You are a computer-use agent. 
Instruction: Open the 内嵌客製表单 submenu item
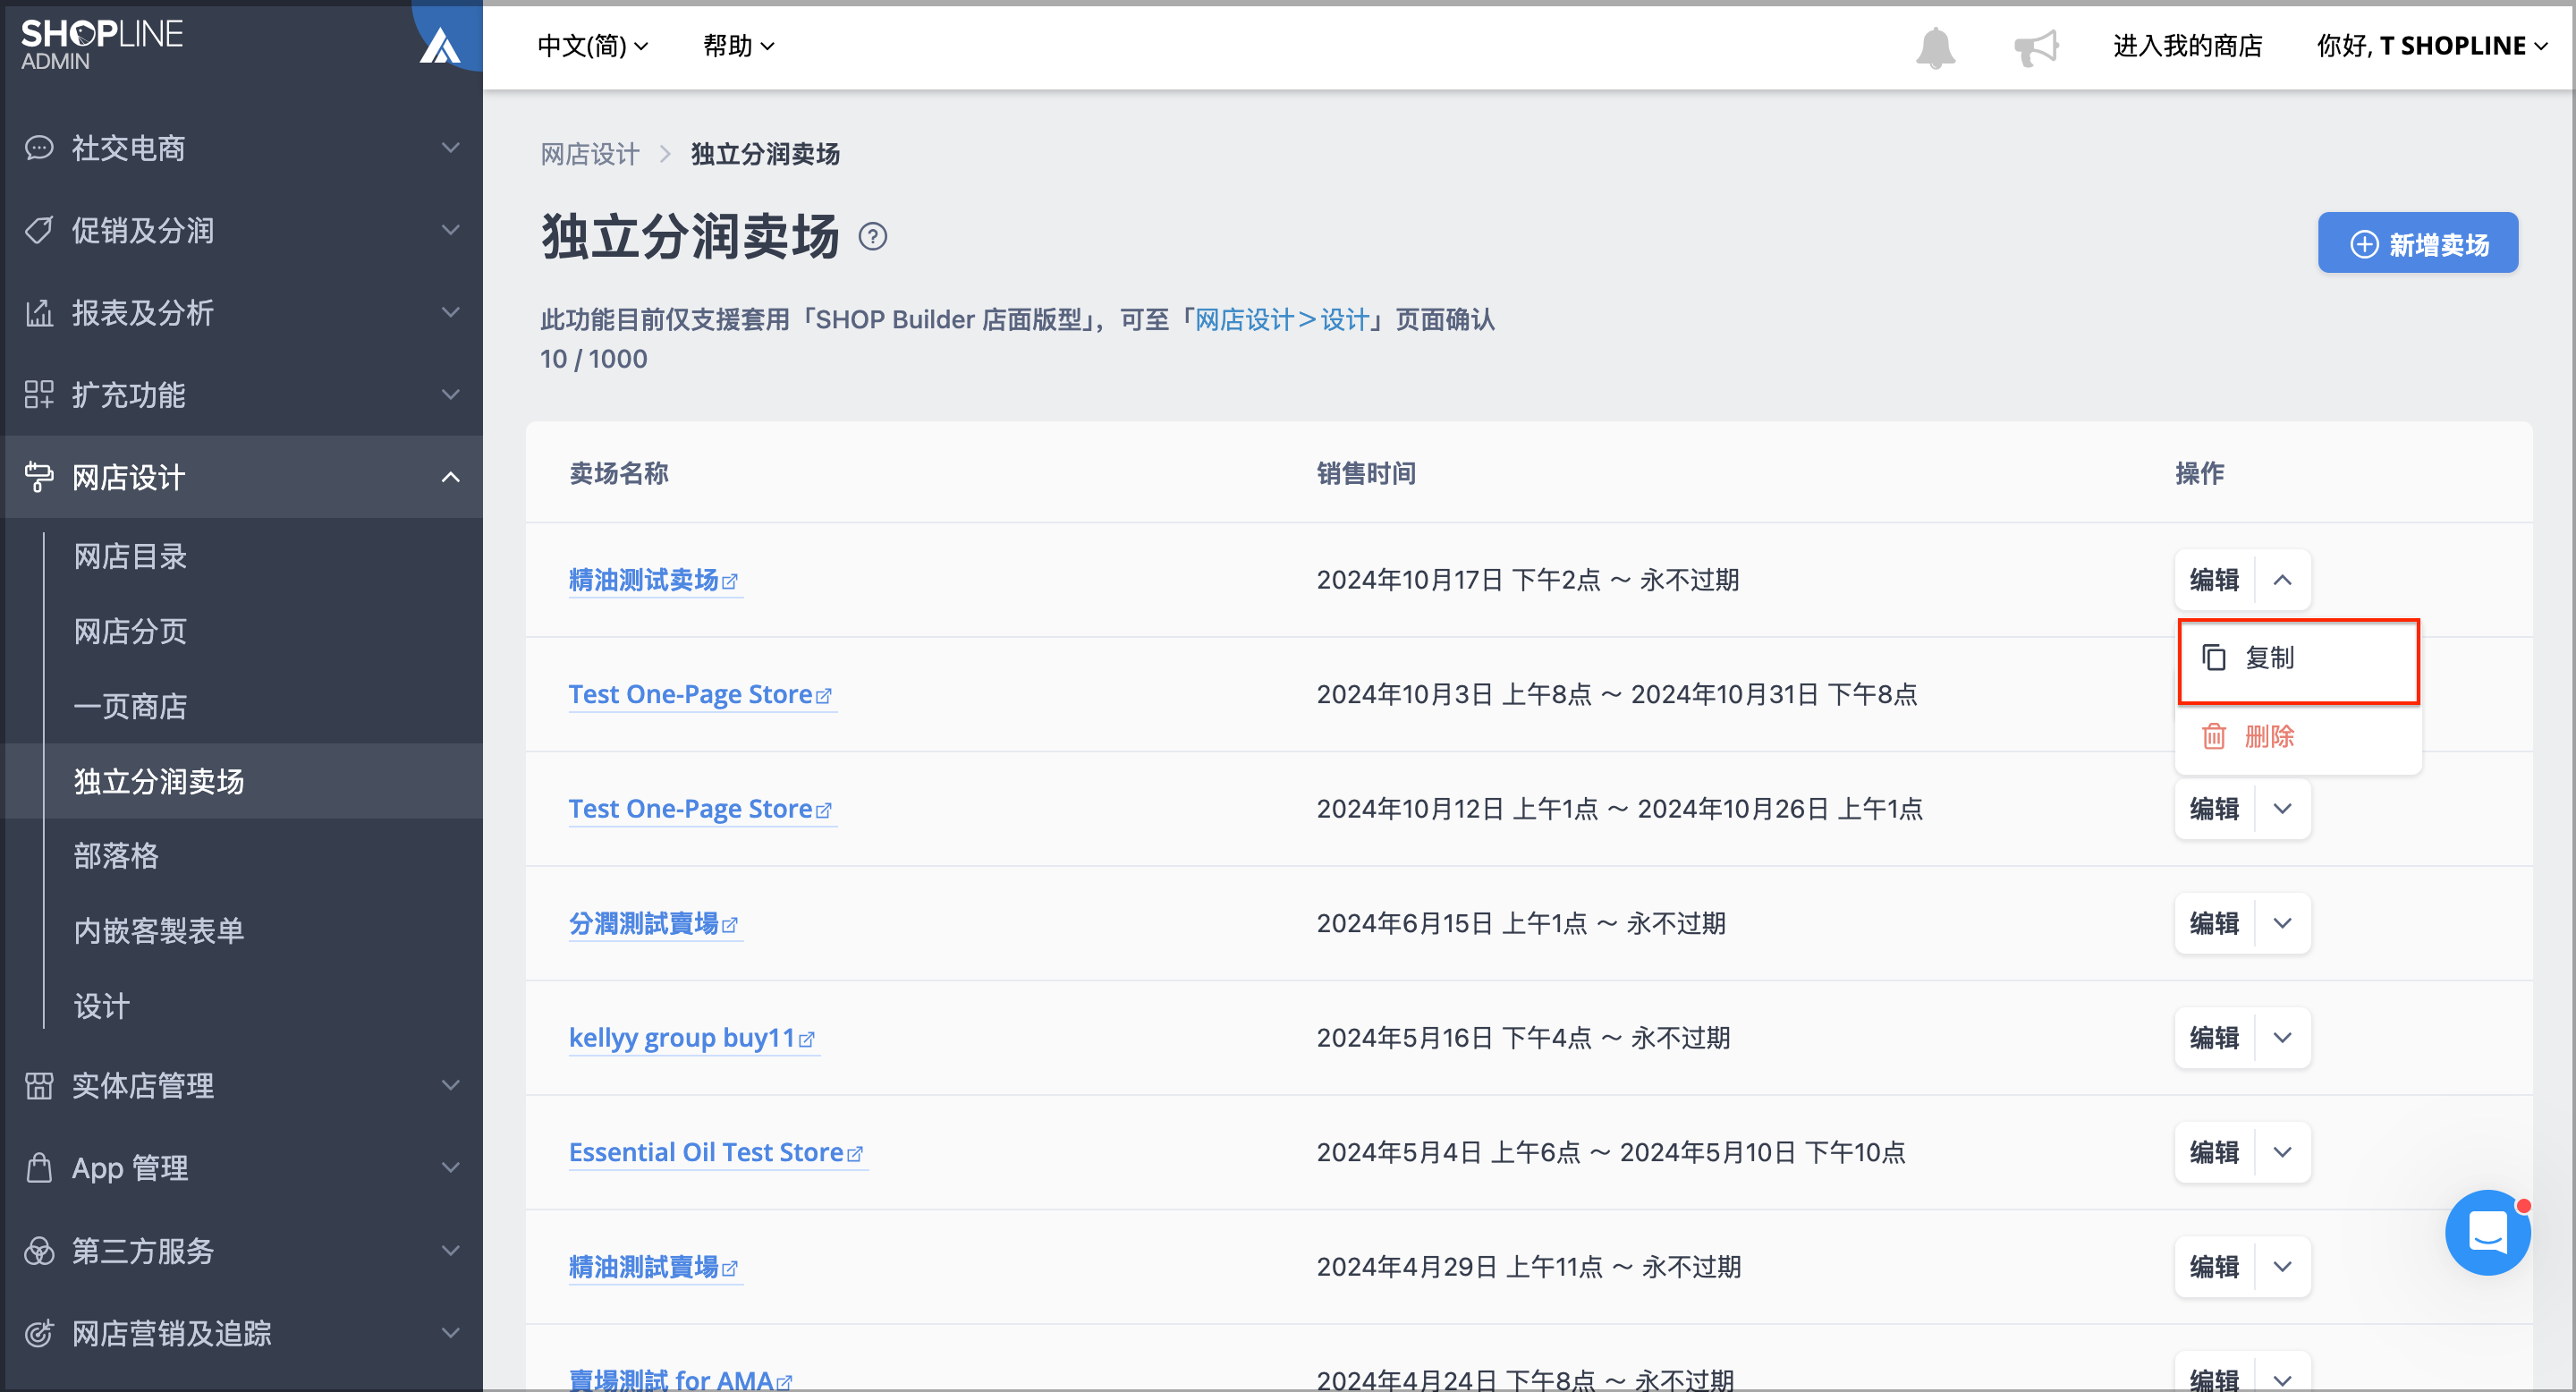click(159, 931)
